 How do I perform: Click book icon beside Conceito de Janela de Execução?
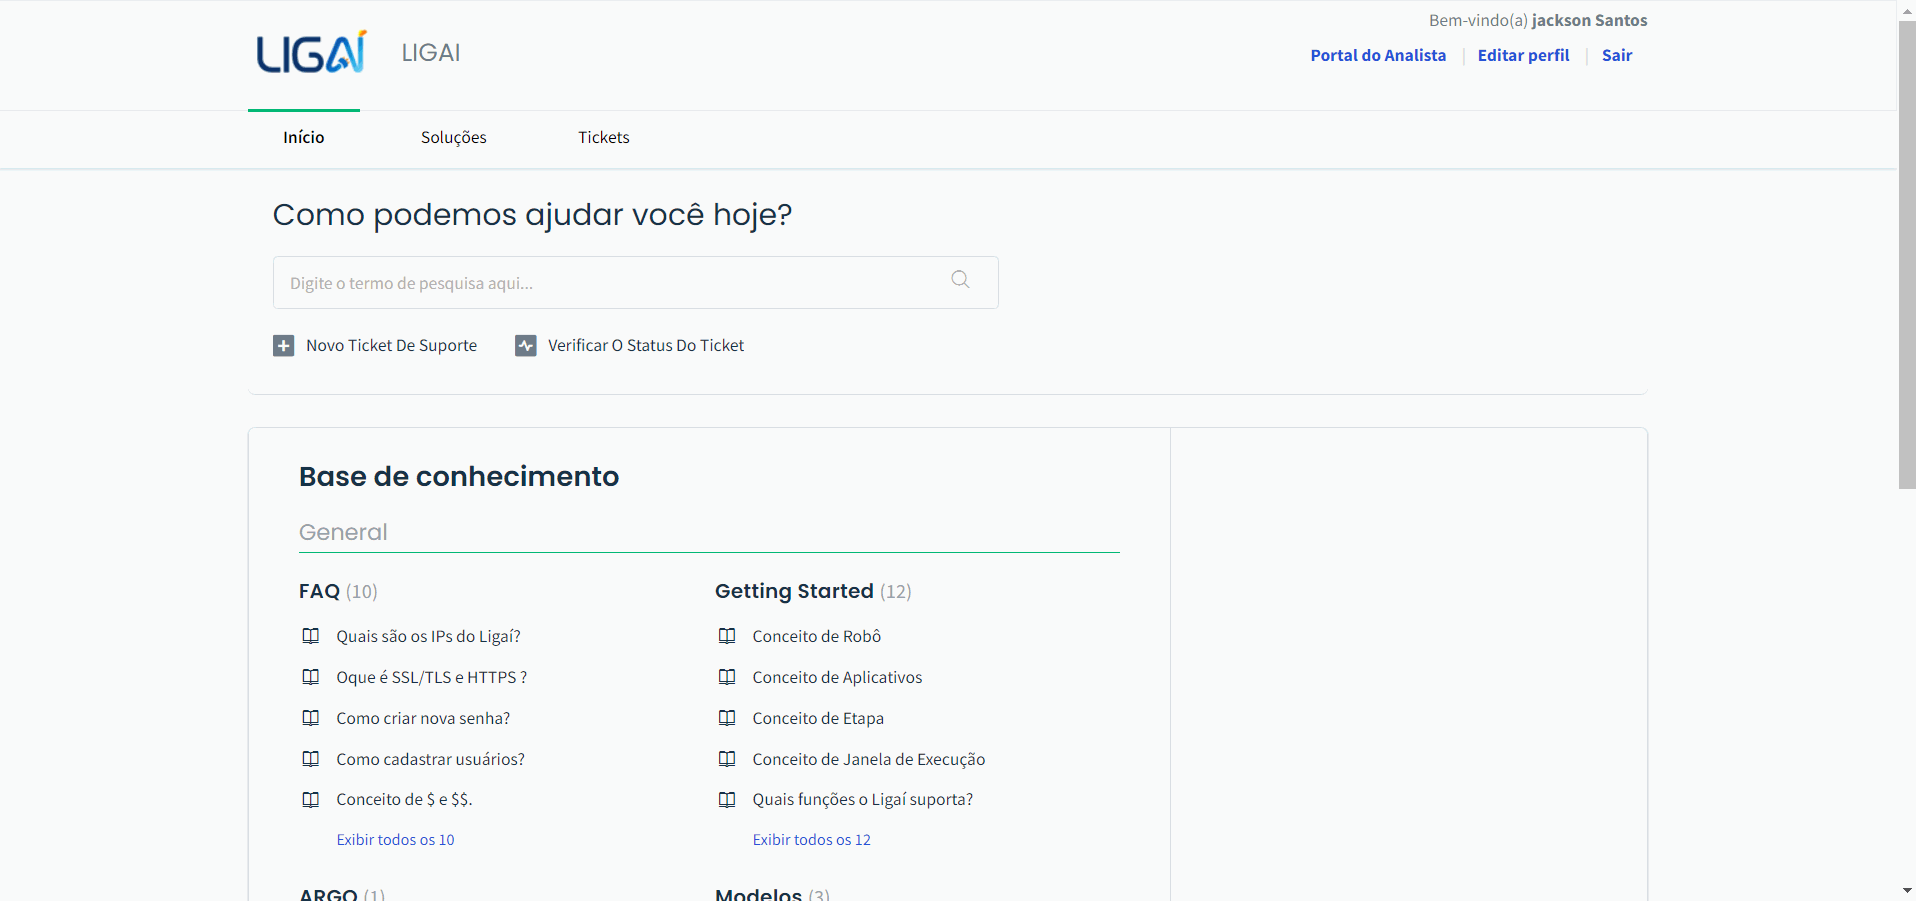(727, 759)
